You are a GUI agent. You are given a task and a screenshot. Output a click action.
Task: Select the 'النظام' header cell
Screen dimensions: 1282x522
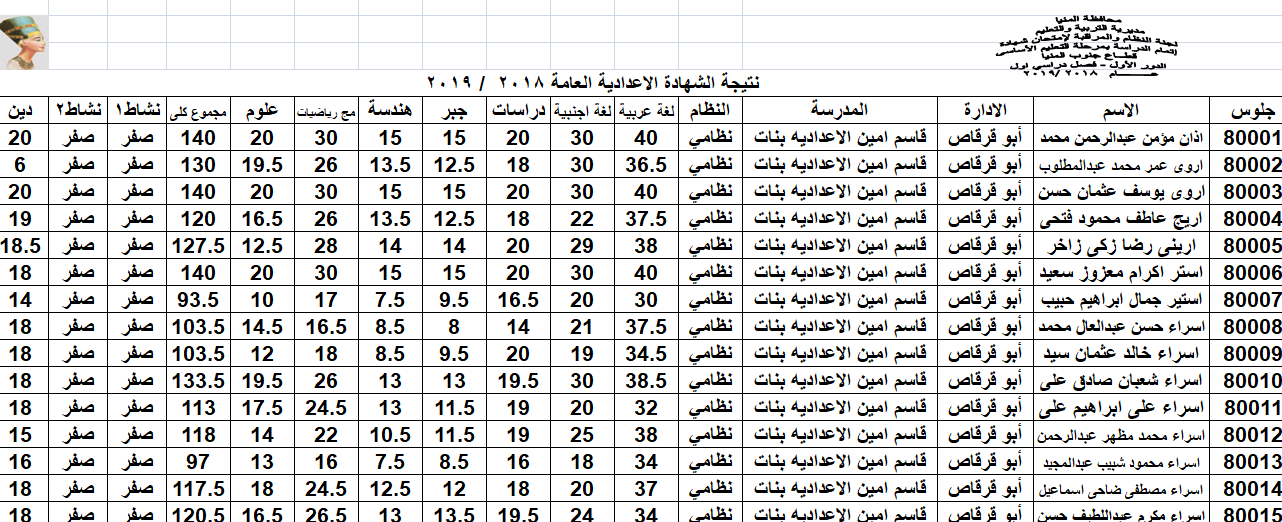point(710,110)
